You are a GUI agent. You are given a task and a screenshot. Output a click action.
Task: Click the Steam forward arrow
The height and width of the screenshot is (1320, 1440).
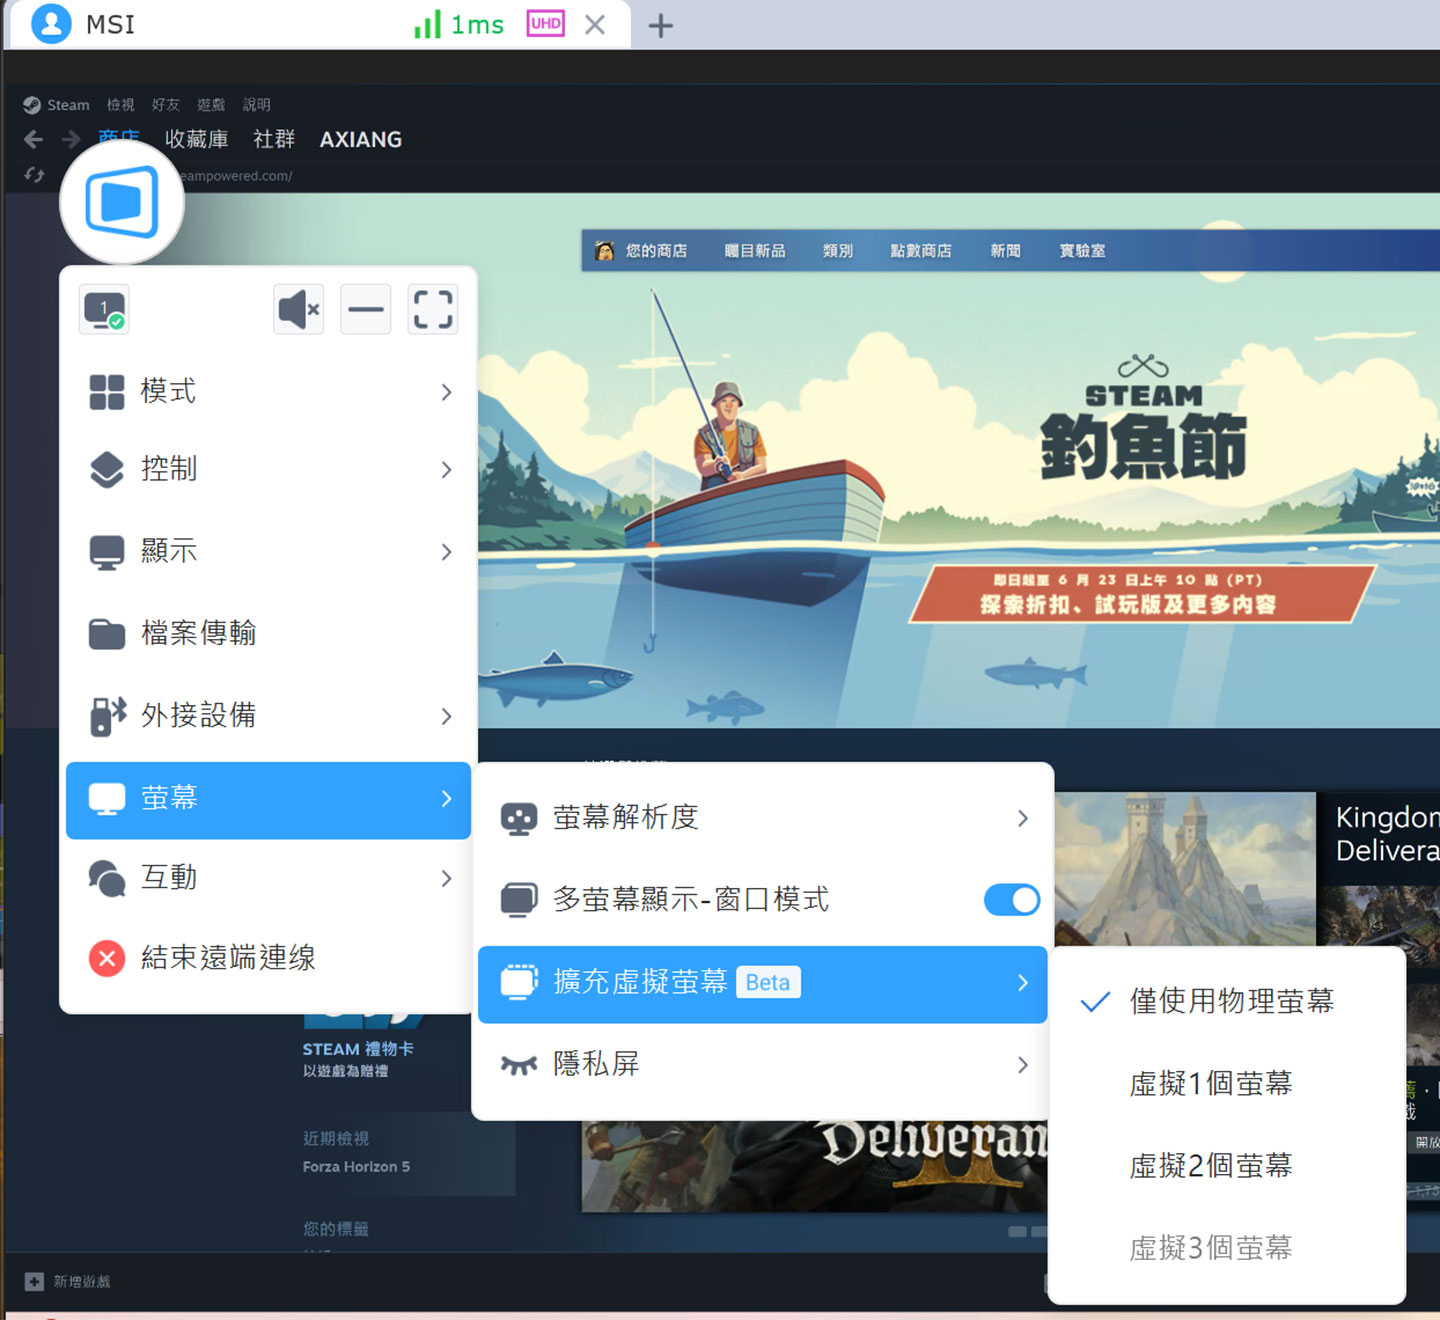coord(70,139)
